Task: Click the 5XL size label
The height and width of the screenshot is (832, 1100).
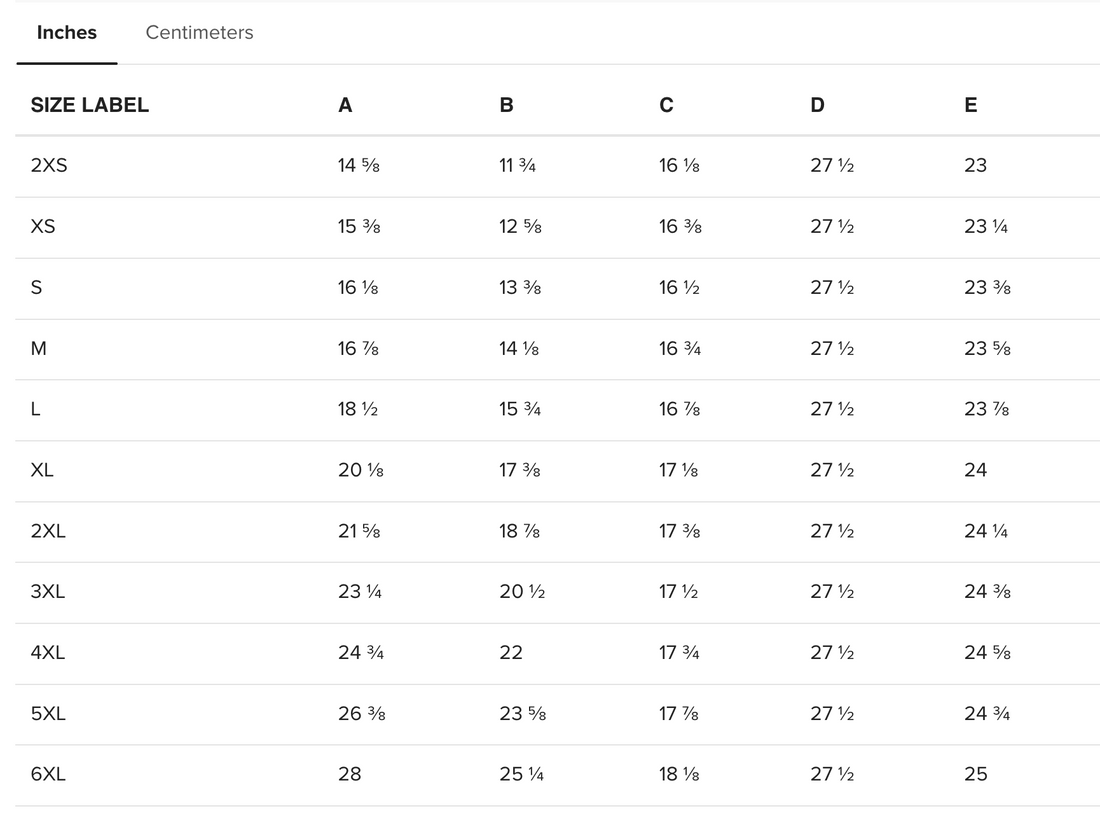Action: pos(48,713)
